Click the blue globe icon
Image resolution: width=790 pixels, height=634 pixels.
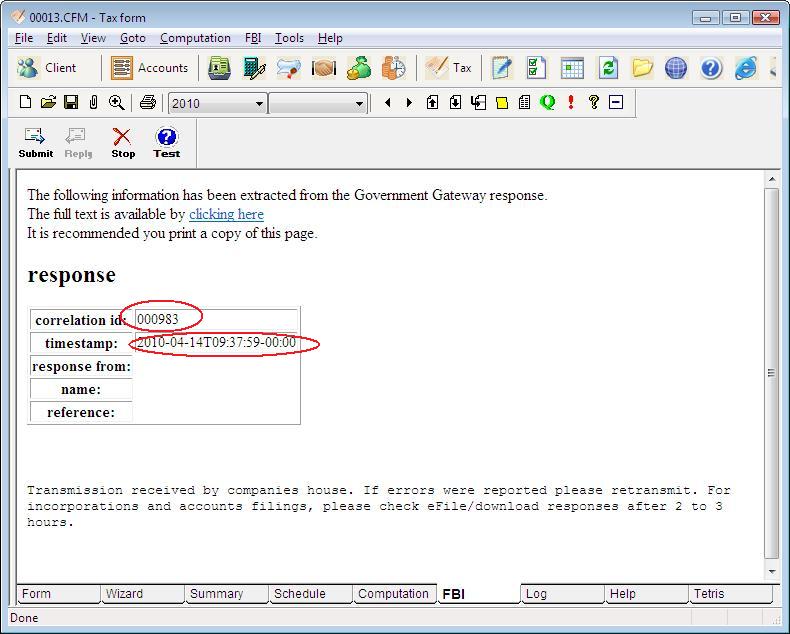676,68
